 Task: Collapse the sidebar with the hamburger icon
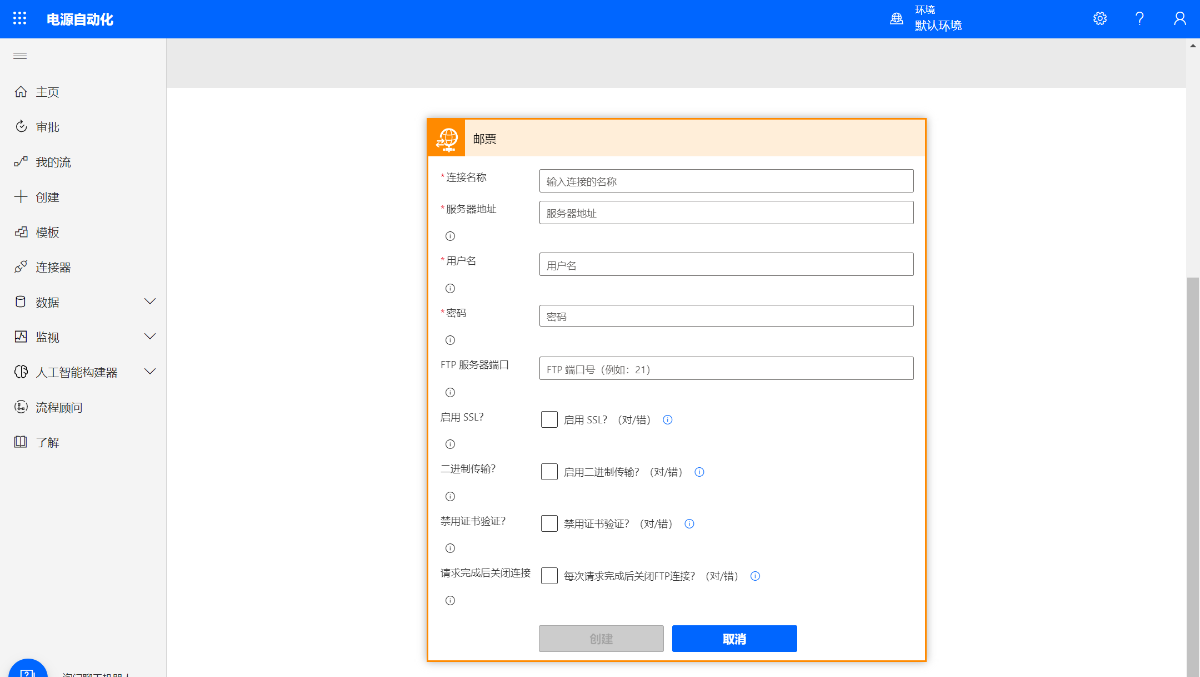coord(20,56)
